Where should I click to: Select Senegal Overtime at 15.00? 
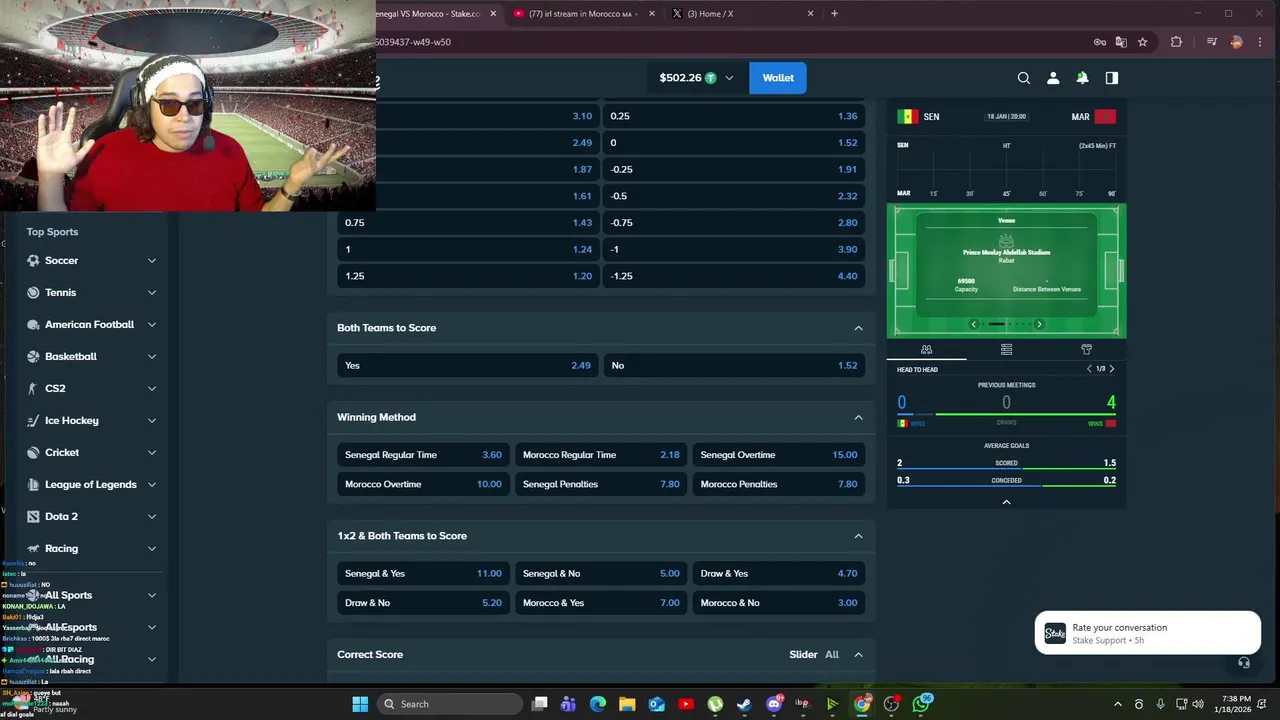pos(779,455)
